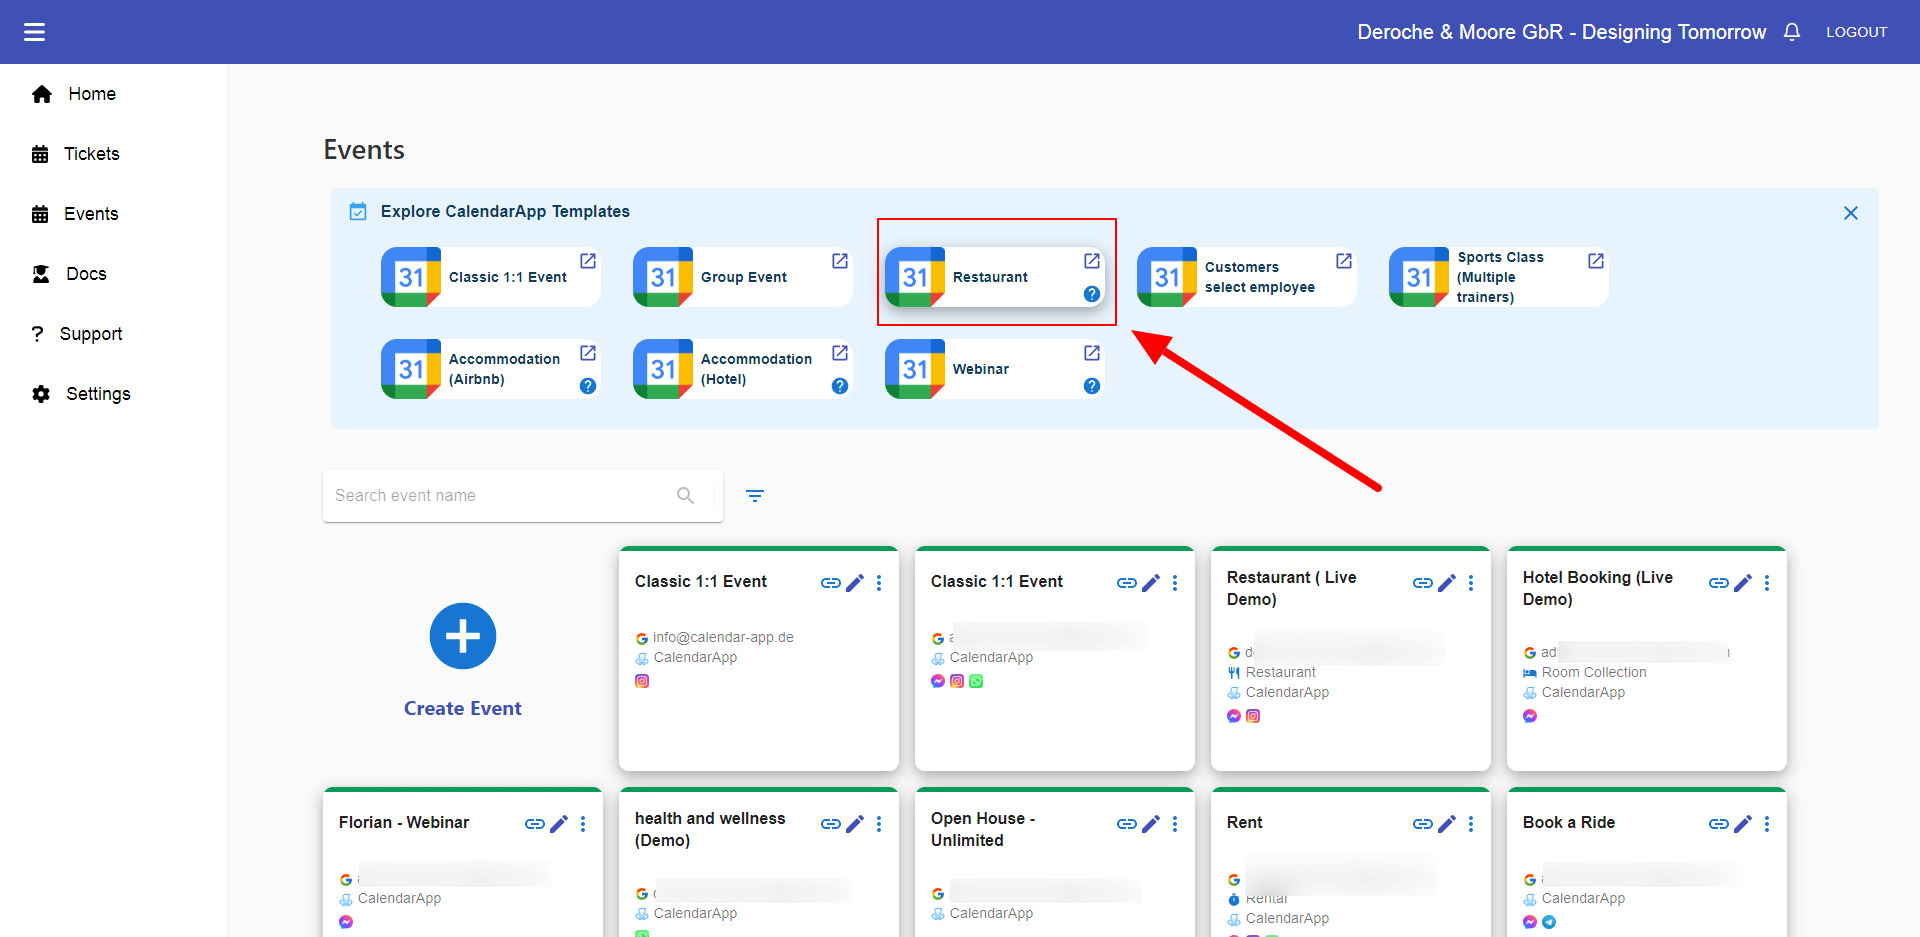
Task: Copy link for Restaurant (Live Demo) event
Action: click(1422, 583)
